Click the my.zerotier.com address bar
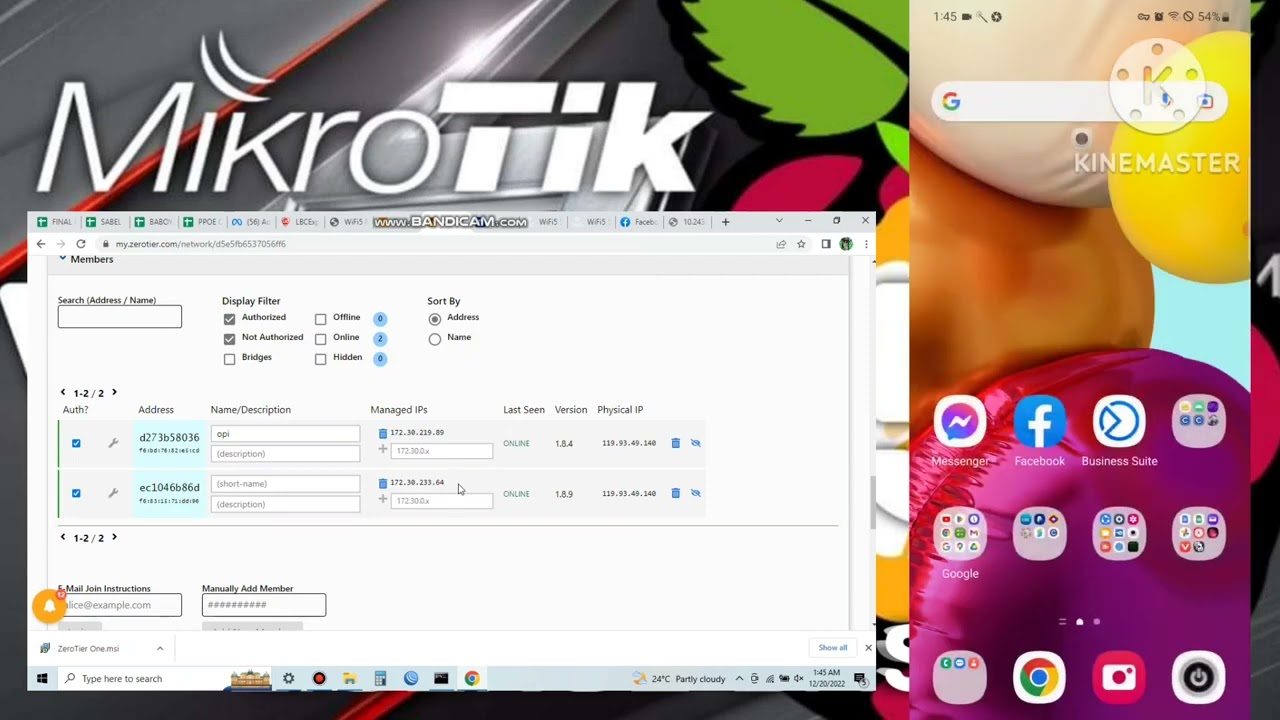Screen dimensions: 1280x720 pos(200,244)
